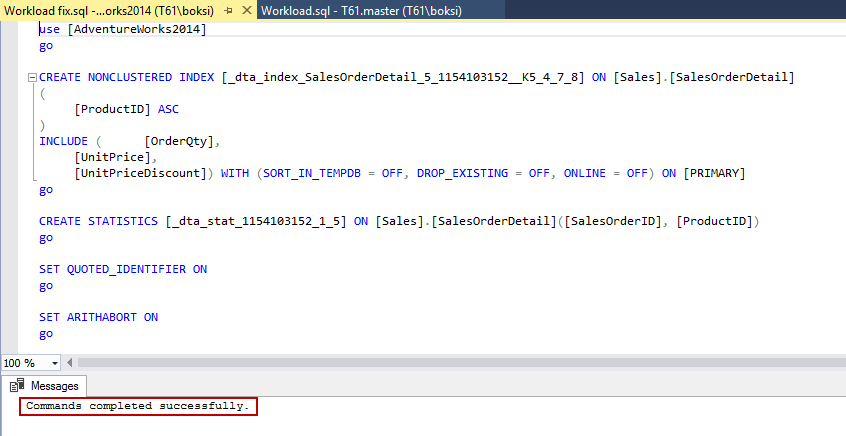Click the 'use' keyword on first line
This screenshot has height=436, width=846.
pyautogui.click(x=49, y=29)
